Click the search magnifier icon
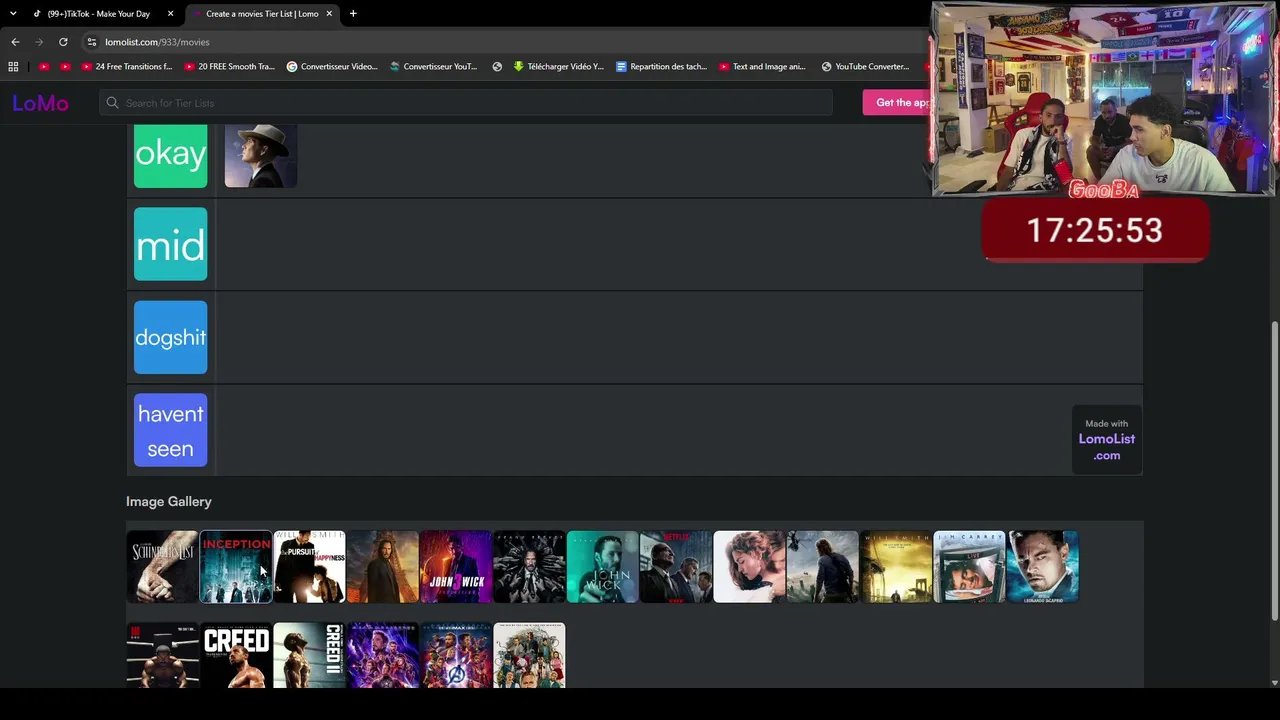 click(x=112, y=103)
